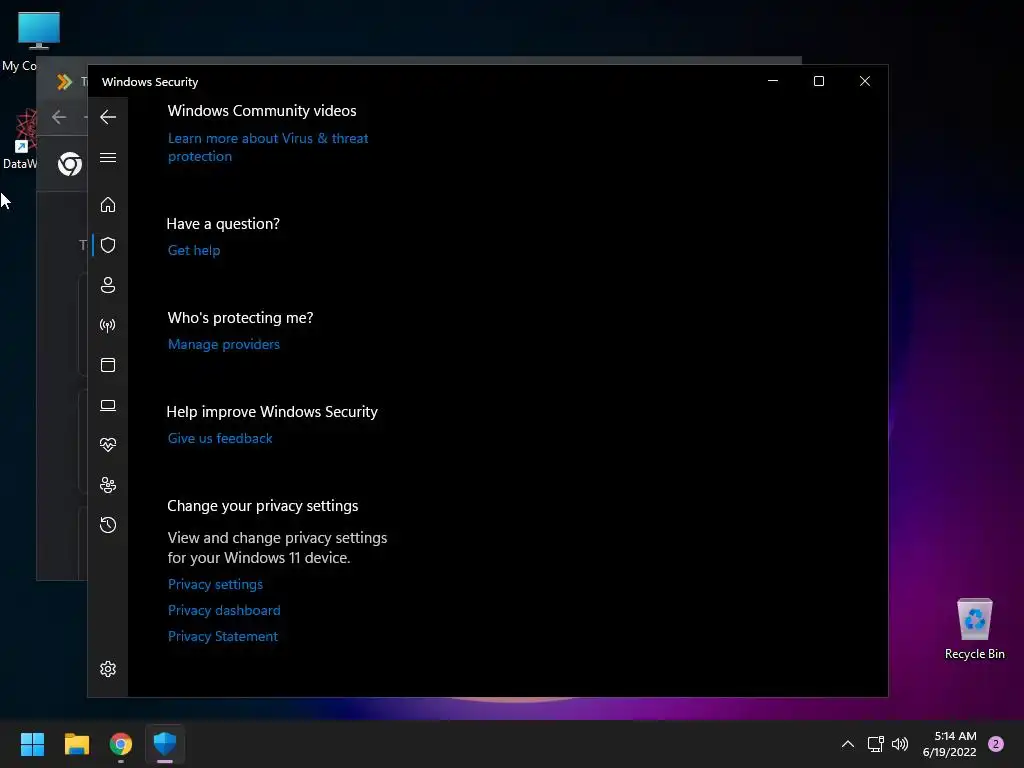Screen dimensions: 1024x768
Task: Click 'Help improve Windows Security' heading
Action: click(272, 411)
